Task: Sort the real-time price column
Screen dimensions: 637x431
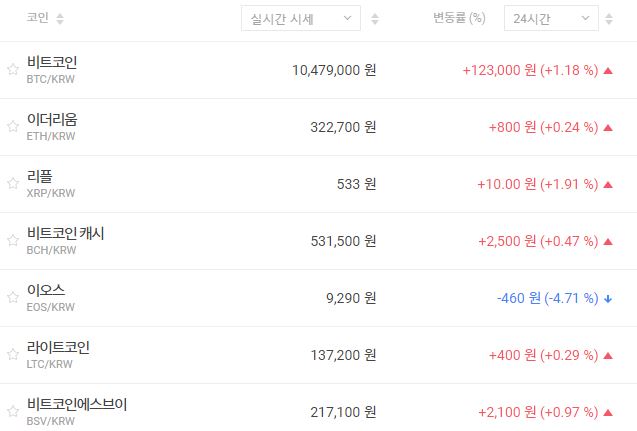Action: click(x=375, y=19)
